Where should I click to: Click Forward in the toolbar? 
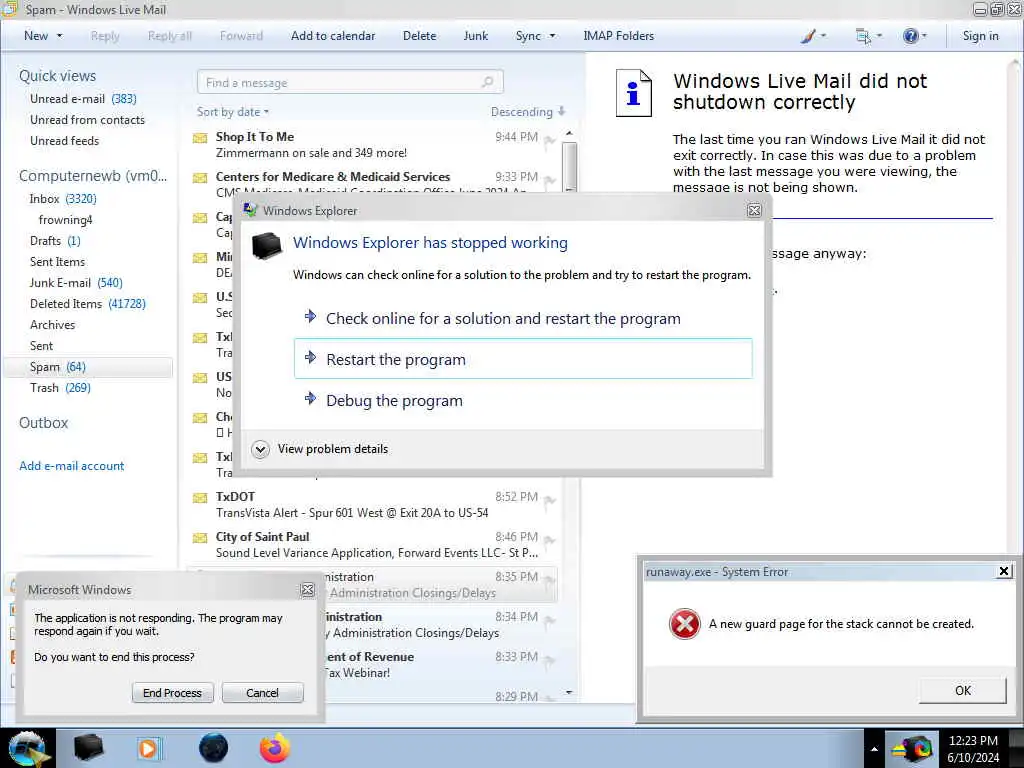pos(241,36)
